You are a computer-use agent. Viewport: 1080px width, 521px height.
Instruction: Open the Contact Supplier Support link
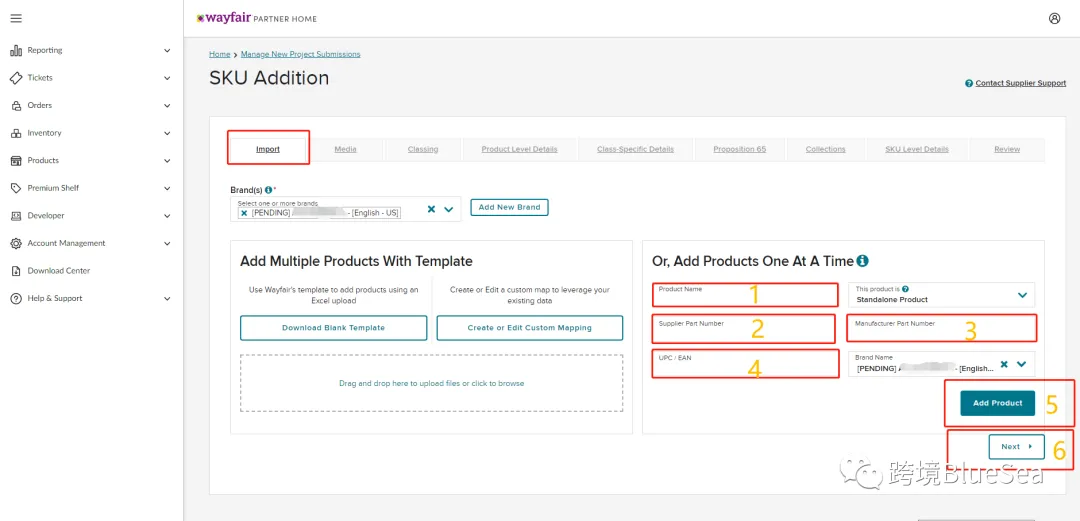1021,83
